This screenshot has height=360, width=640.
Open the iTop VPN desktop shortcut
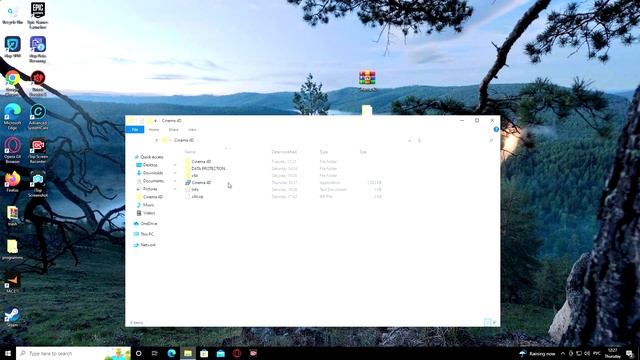12,47
